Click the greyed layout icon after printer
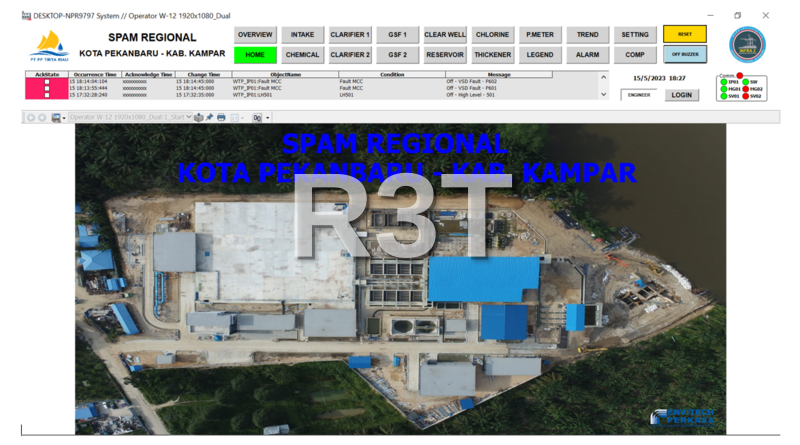The width and height of the screenshot is (800, 445). (x=235, y=117)
